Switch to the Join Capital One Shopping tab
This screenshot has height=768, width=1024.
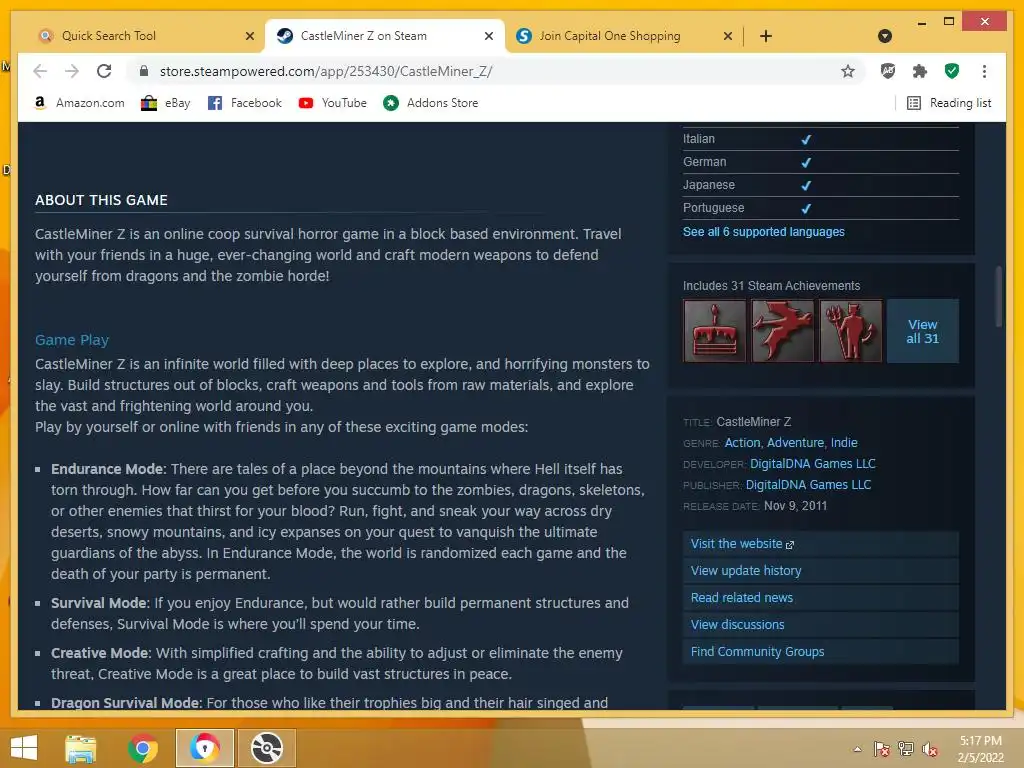tap(624, 36)
